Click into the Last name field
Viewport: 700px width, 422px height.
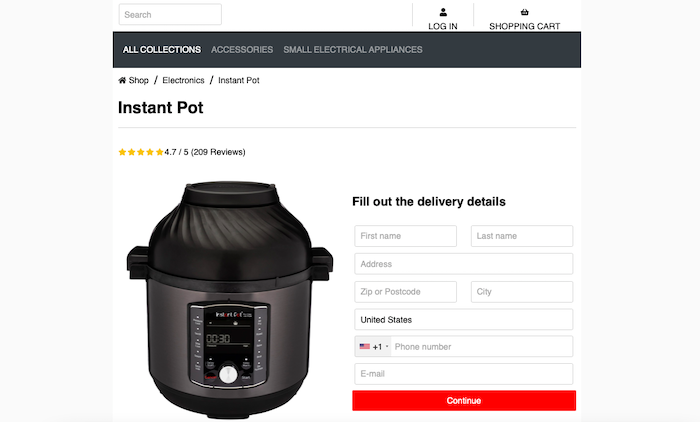tap(522, 236)
